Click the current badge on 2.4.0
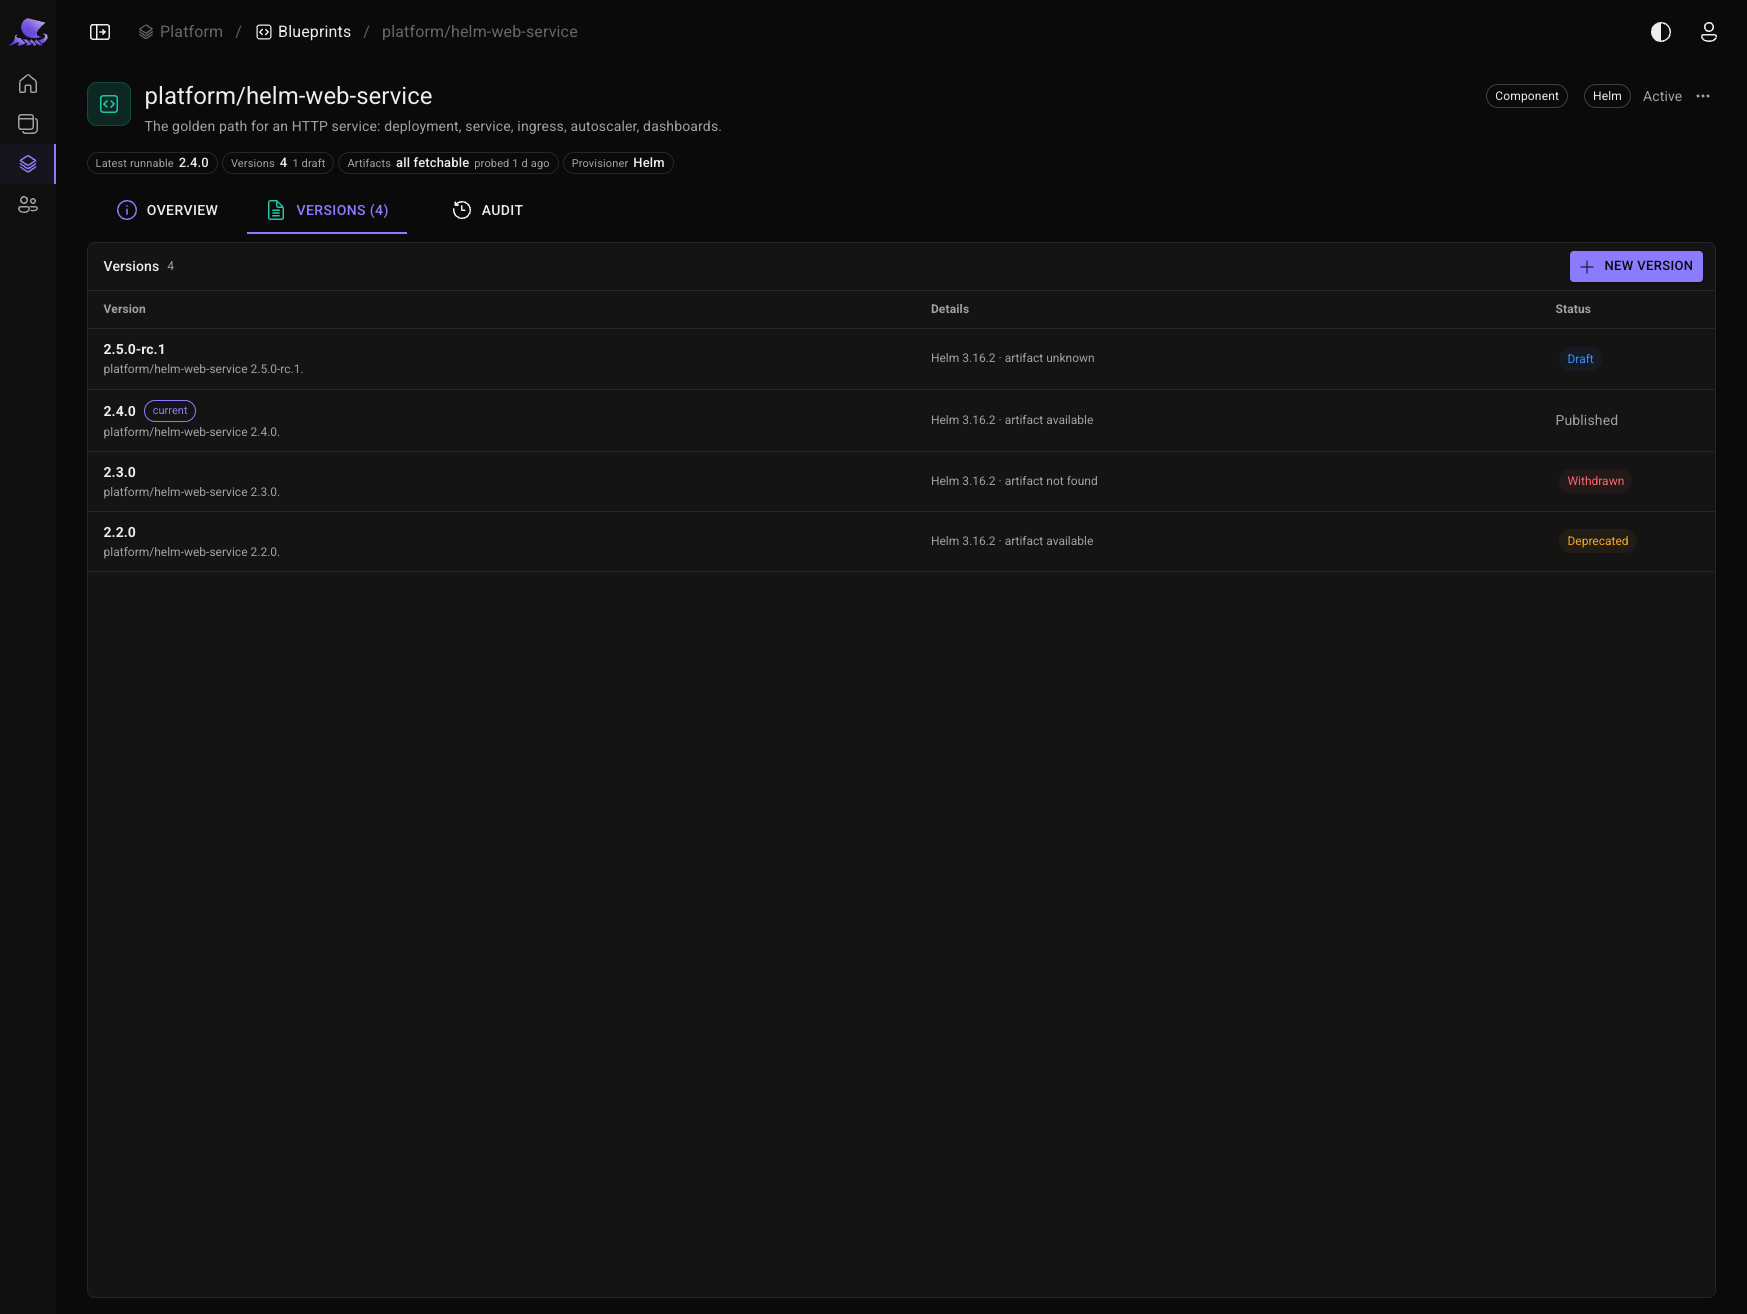This screenshot has width=1747, height=1314. coord(170,411)
